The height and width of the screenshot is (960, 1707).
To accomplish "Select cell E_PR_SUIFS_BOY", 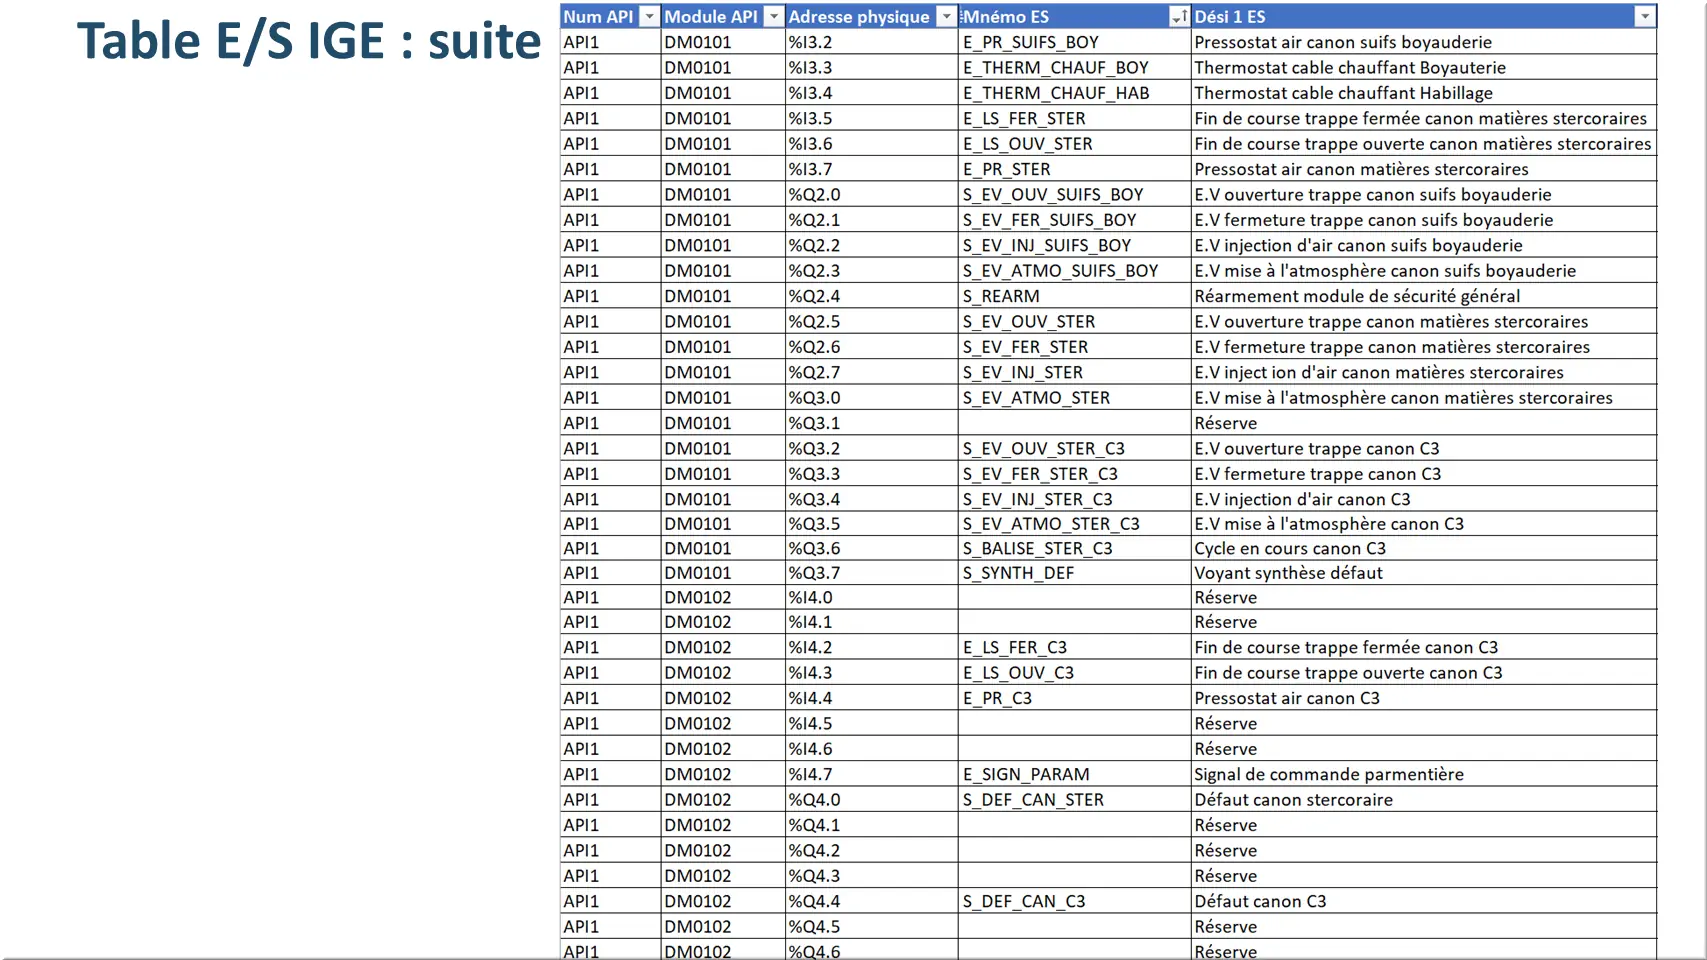I will (x=1074, y=42).
